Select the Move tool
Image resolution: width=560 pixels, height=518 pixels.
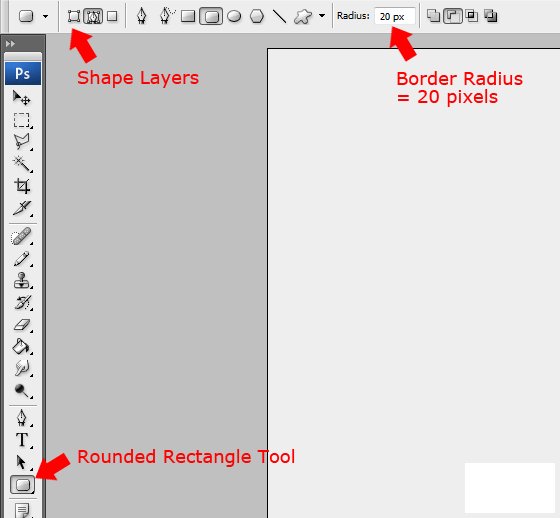coord(22,98)
